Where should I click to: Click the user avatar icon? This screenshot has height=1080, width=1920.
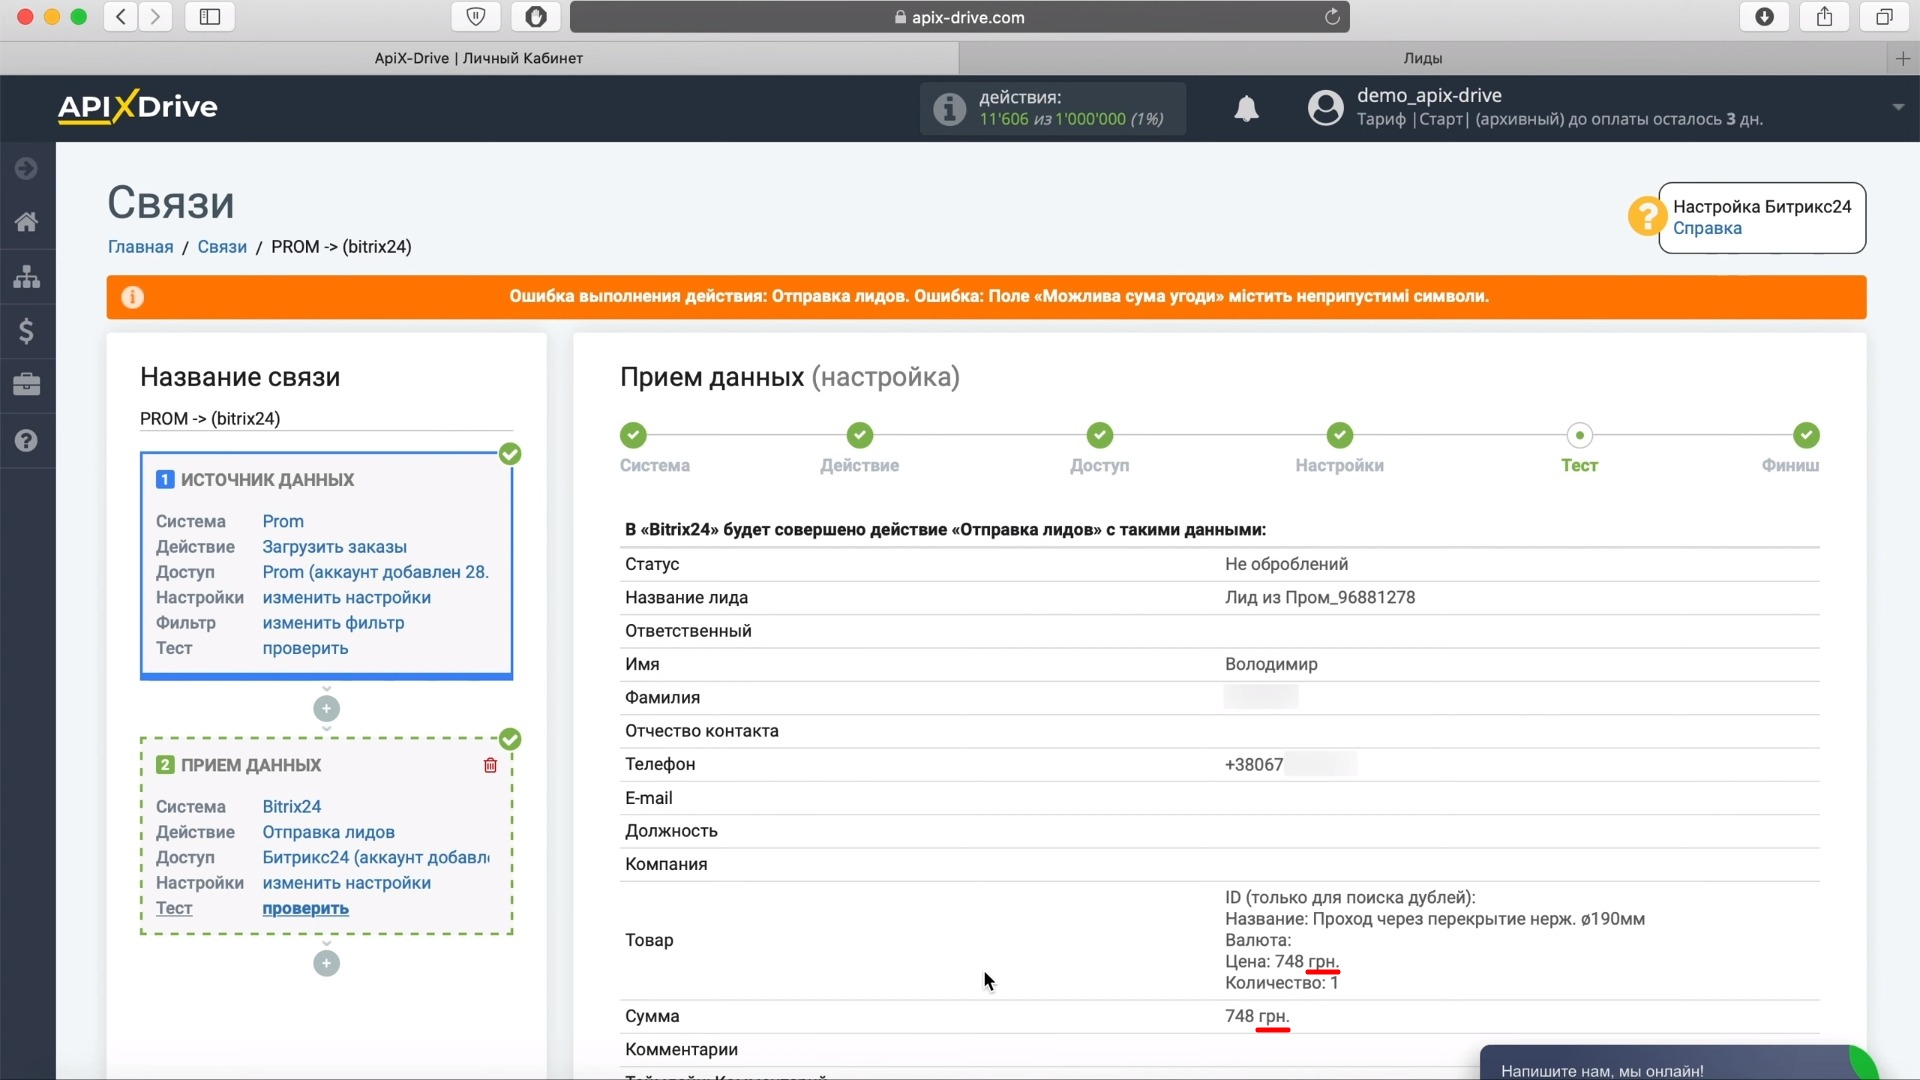[x=1325, y=108]
